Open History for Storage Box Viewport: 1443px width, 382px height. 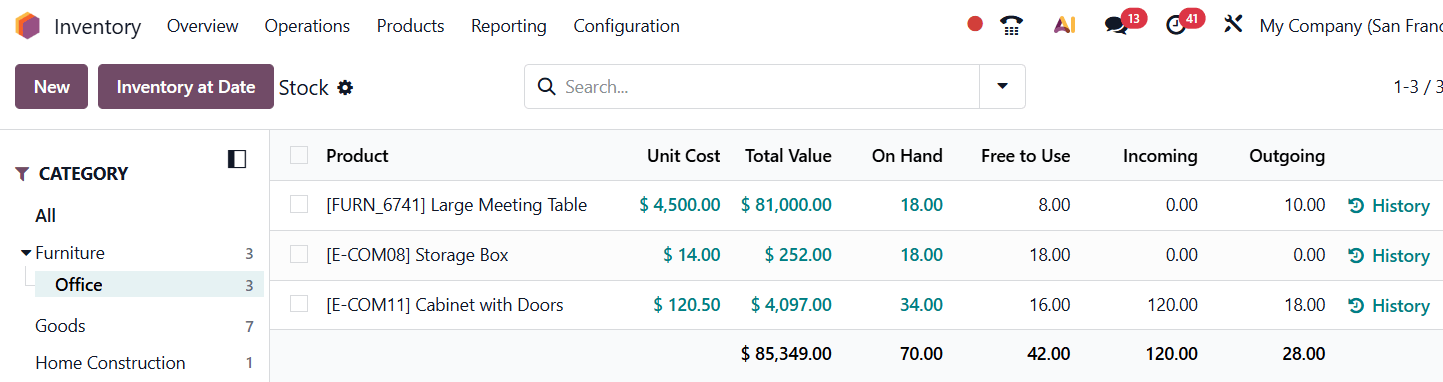(1389, 256)
